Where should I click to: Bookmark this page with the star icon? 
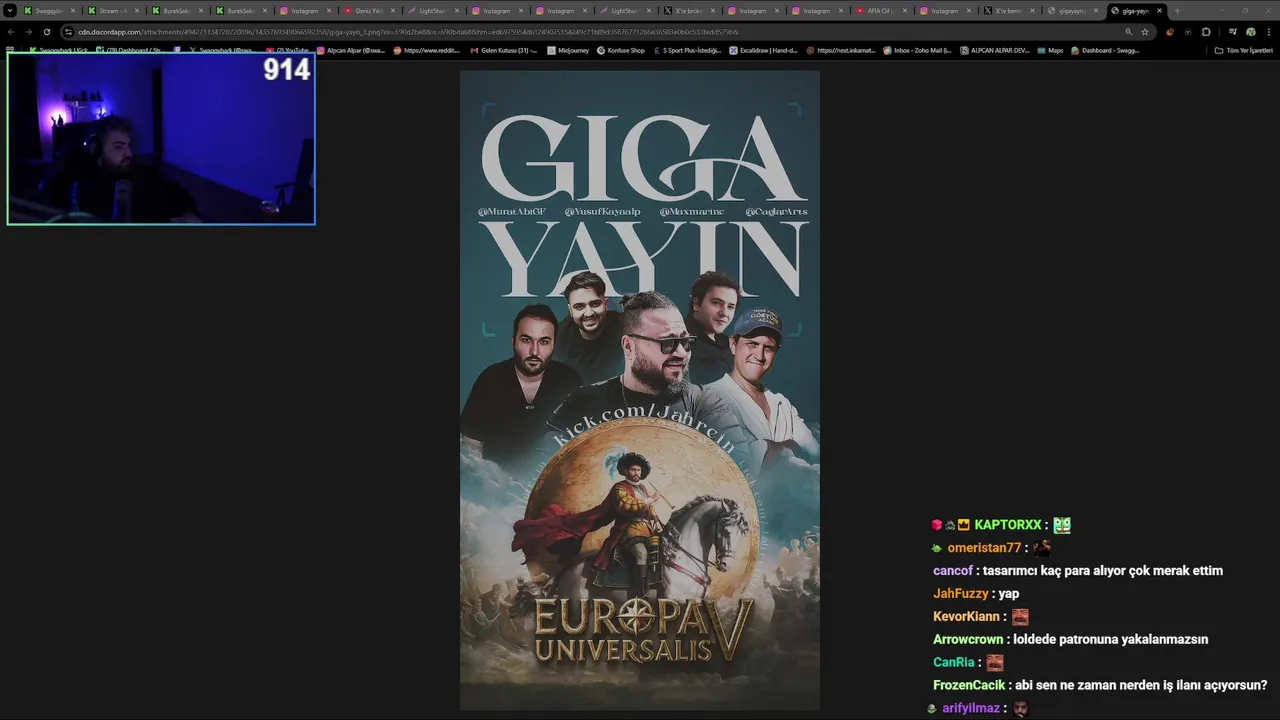coord(1145,31)
